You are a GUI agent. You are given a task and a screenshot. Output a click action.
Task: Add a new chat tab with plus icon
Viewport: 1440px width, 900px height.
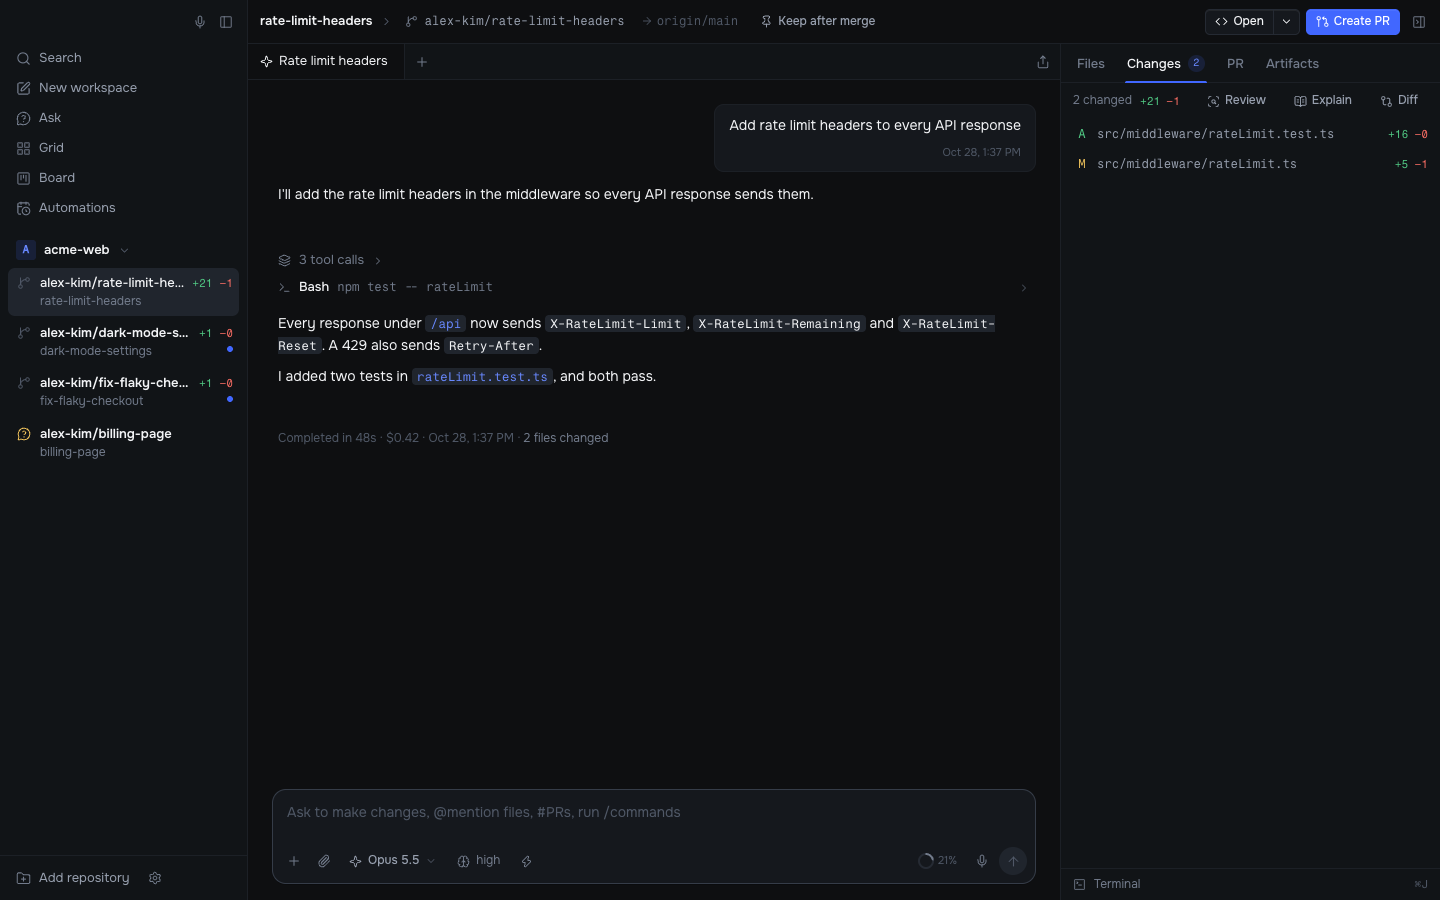pyautogui.click(x=422, y=62)
